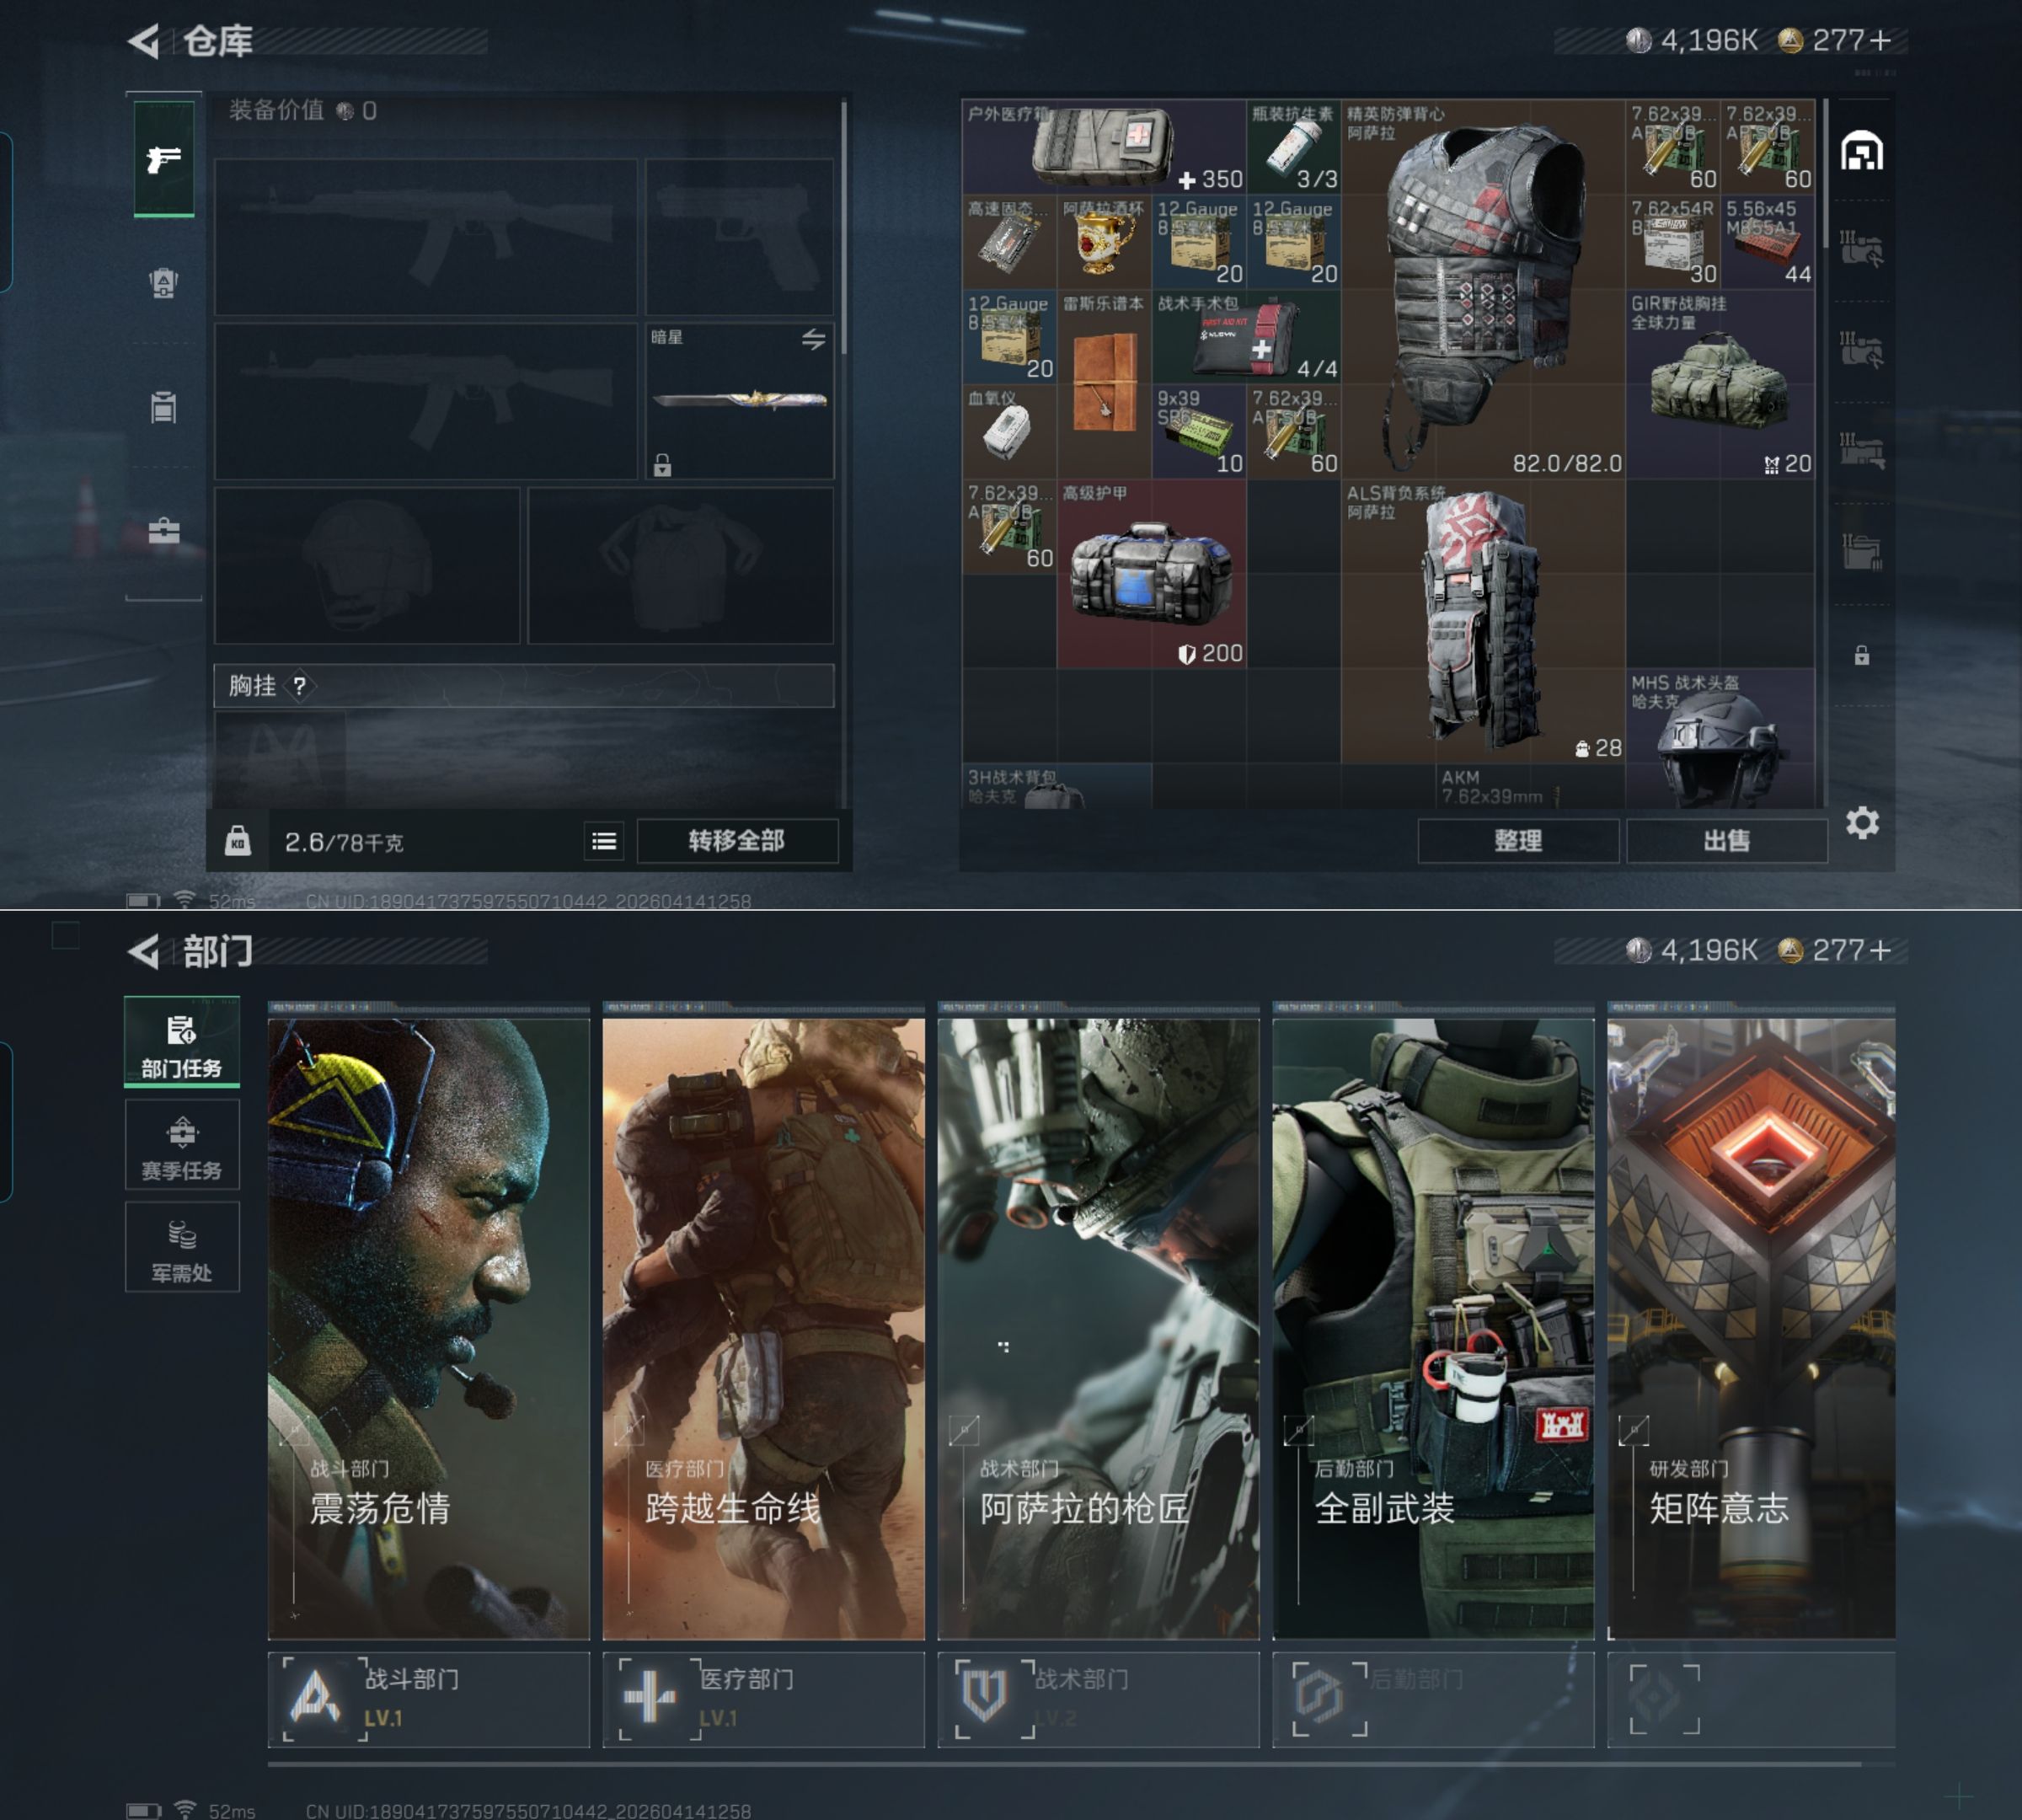Click the chest rig help question mark
This screenshot has width=2022, height=1820.
(299, 686)
